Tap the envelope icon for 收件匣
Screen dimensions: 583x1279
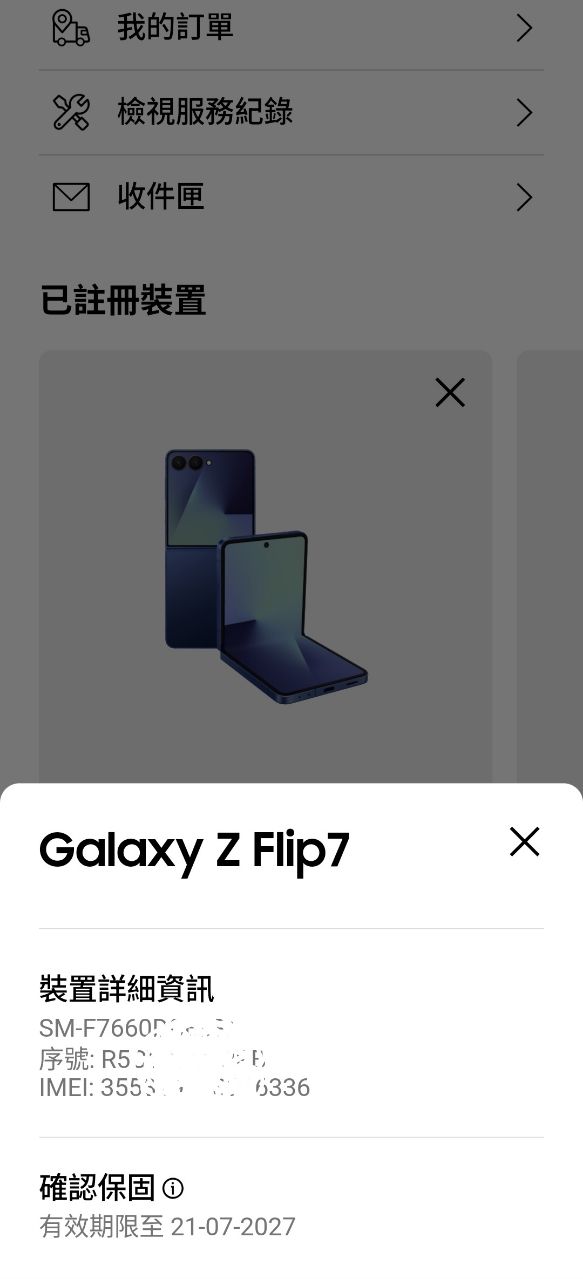tap(71, 197)
